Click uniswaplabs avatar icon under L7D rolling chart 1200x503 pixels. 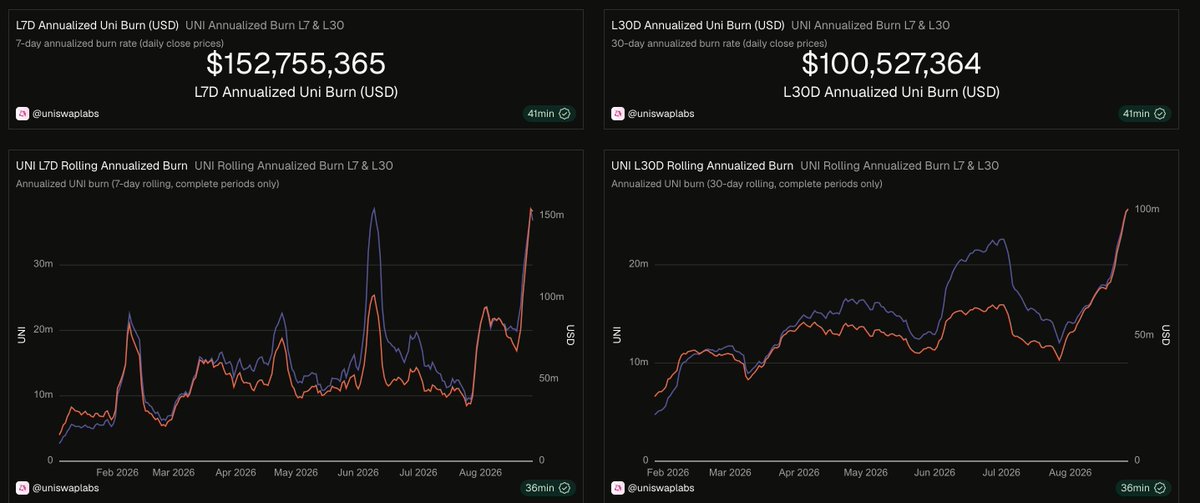tap(21, 488)
